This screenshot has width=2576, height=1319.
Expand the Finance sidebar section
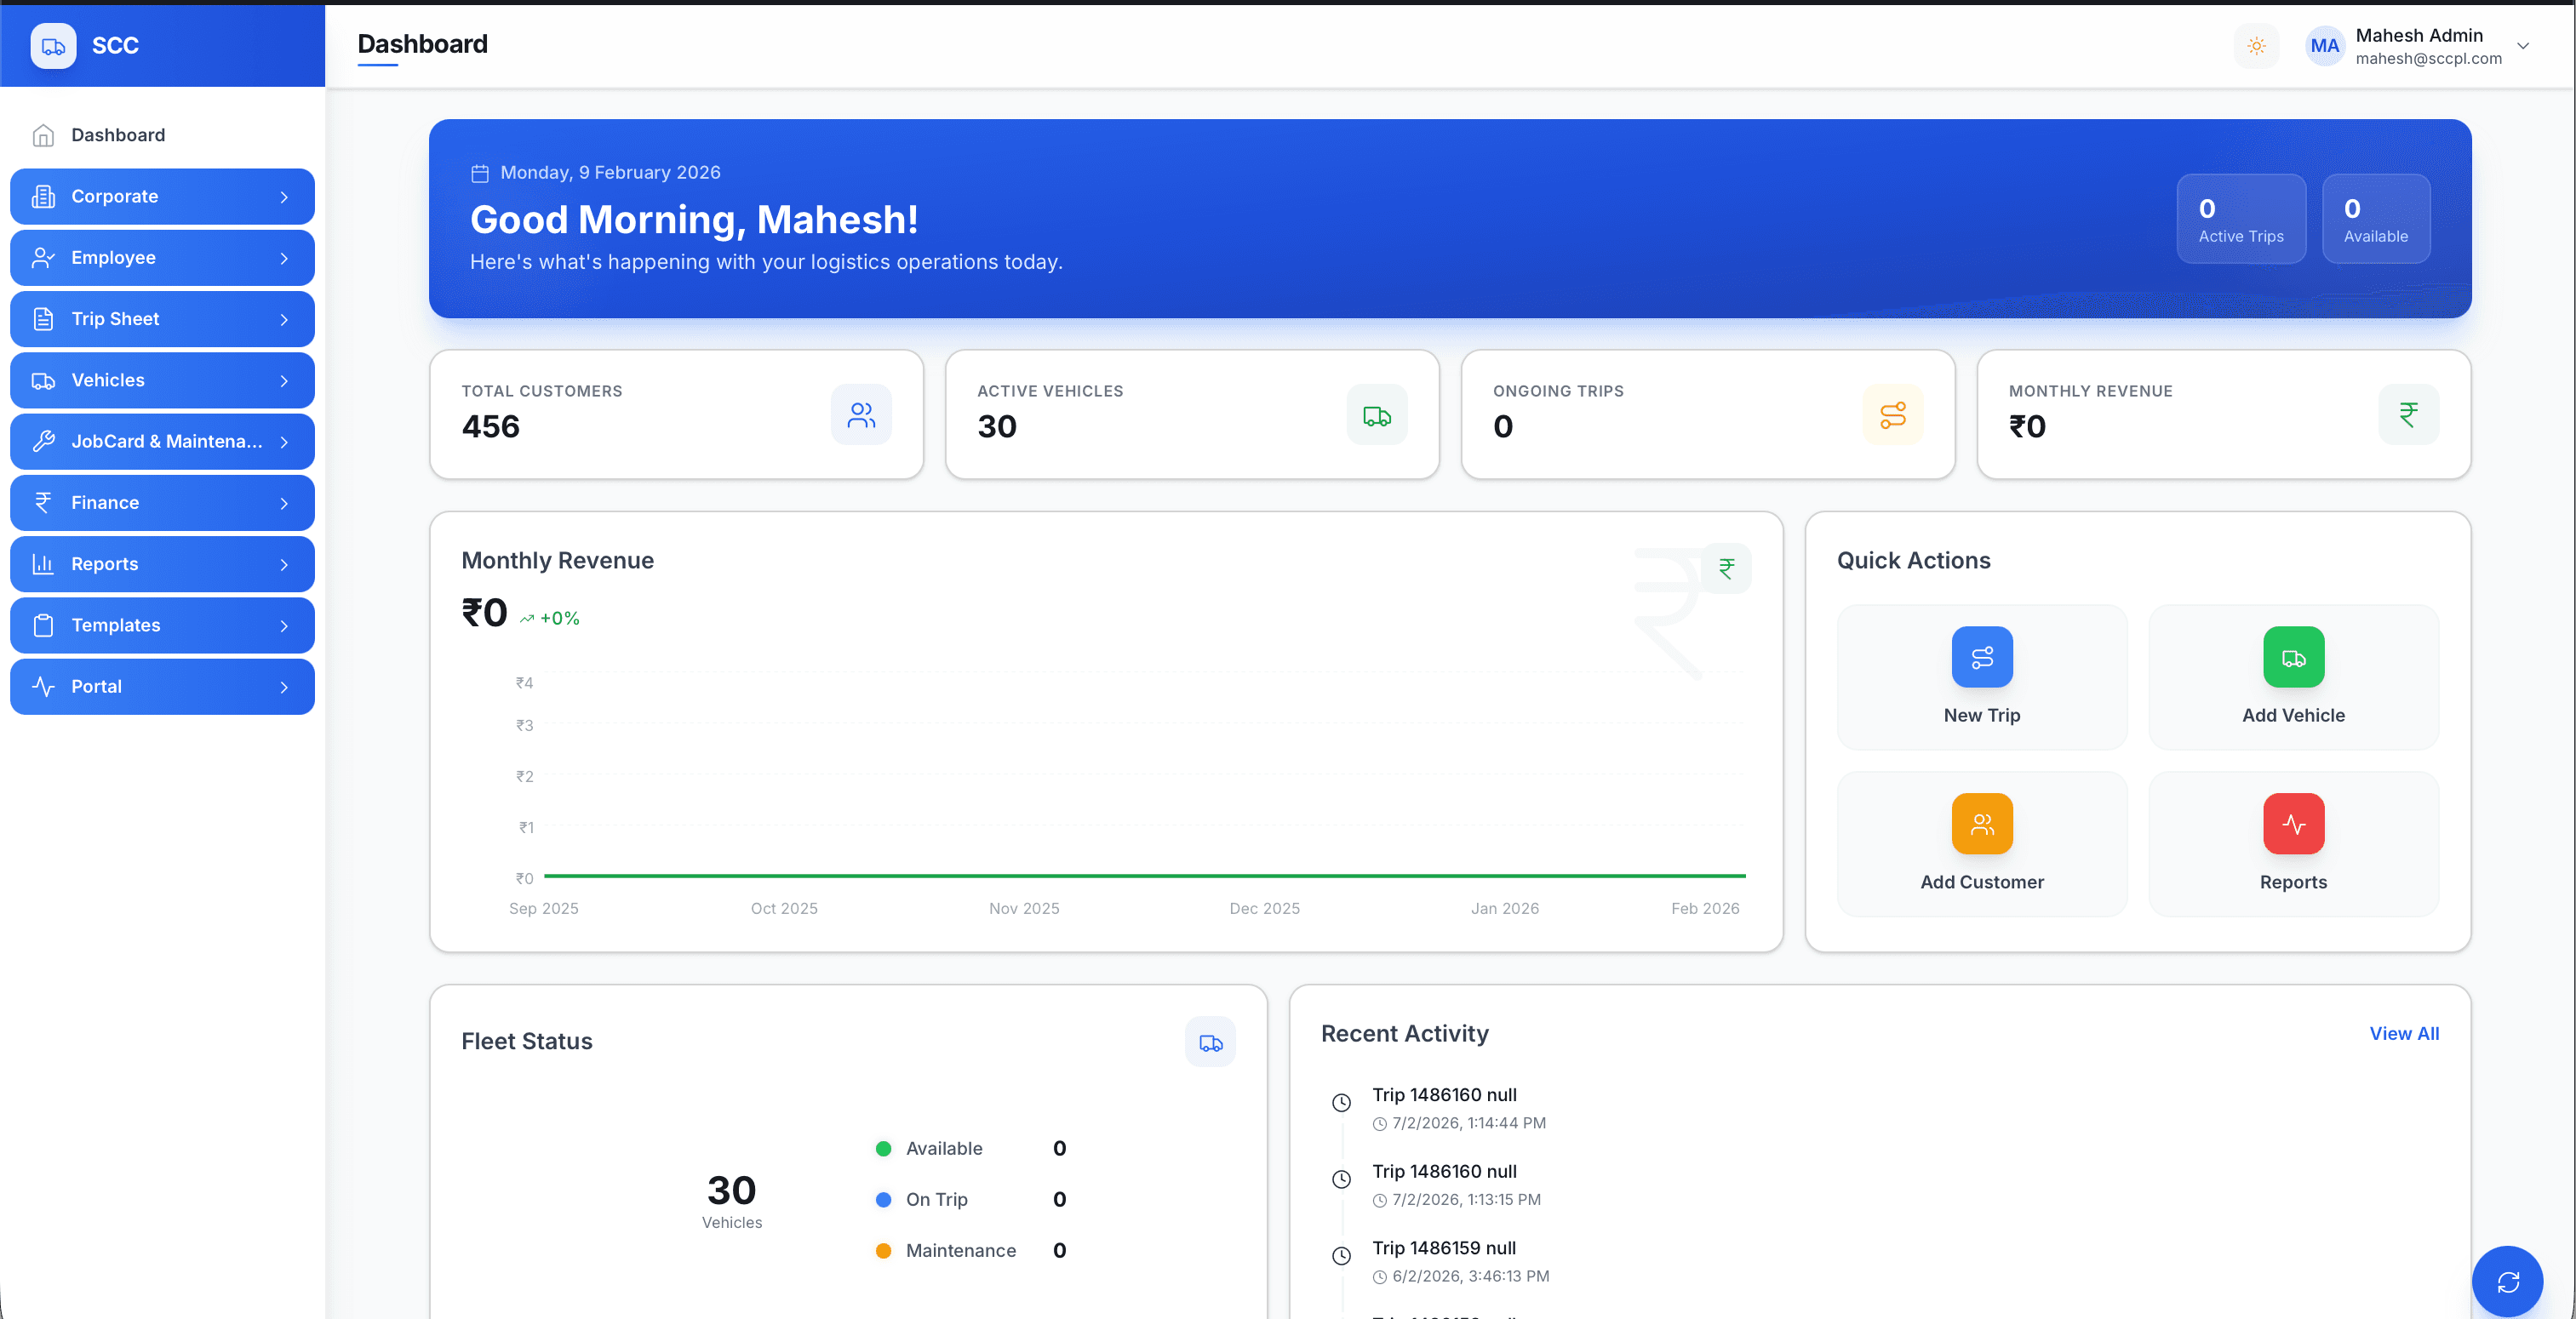click(162, 503)
